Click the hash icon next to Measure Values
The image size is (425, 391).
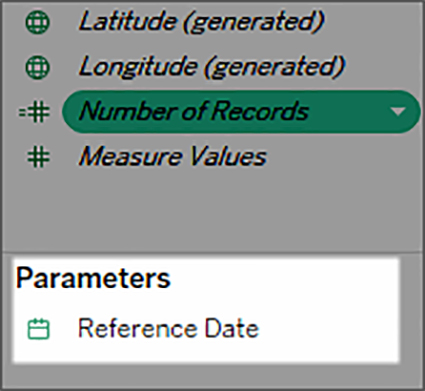coord(38,157)
